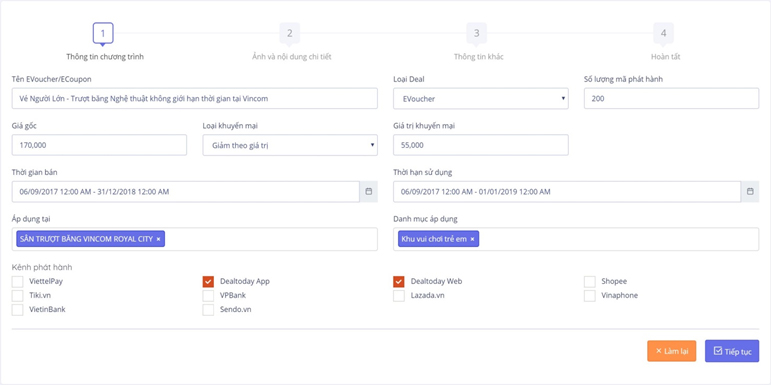
Task: Go to step 3 wizard icon
Action: coord(476,34)
